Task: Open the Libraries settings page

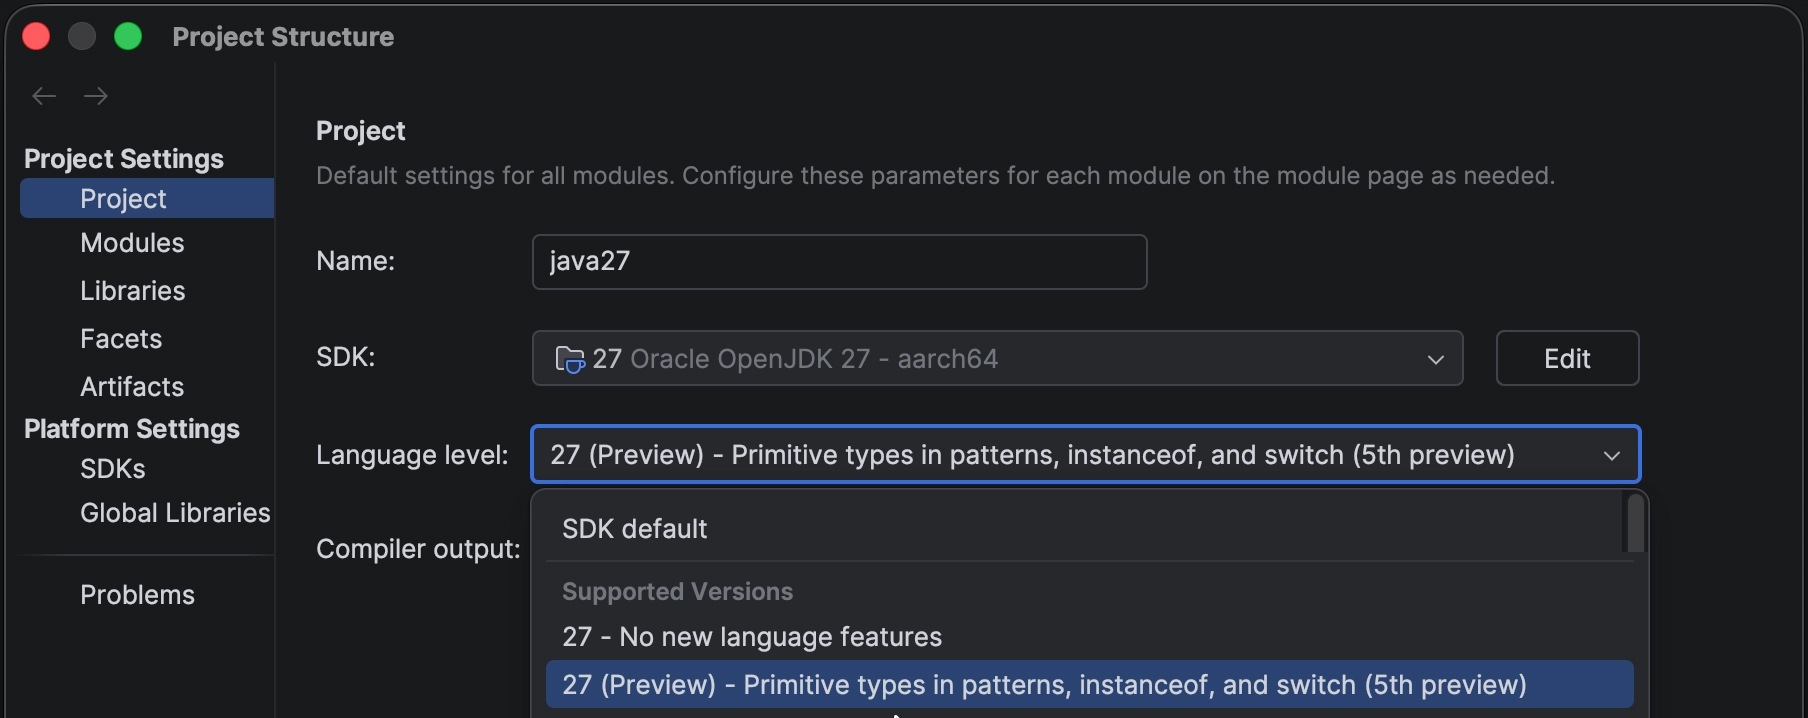Action: pos(133,291)
